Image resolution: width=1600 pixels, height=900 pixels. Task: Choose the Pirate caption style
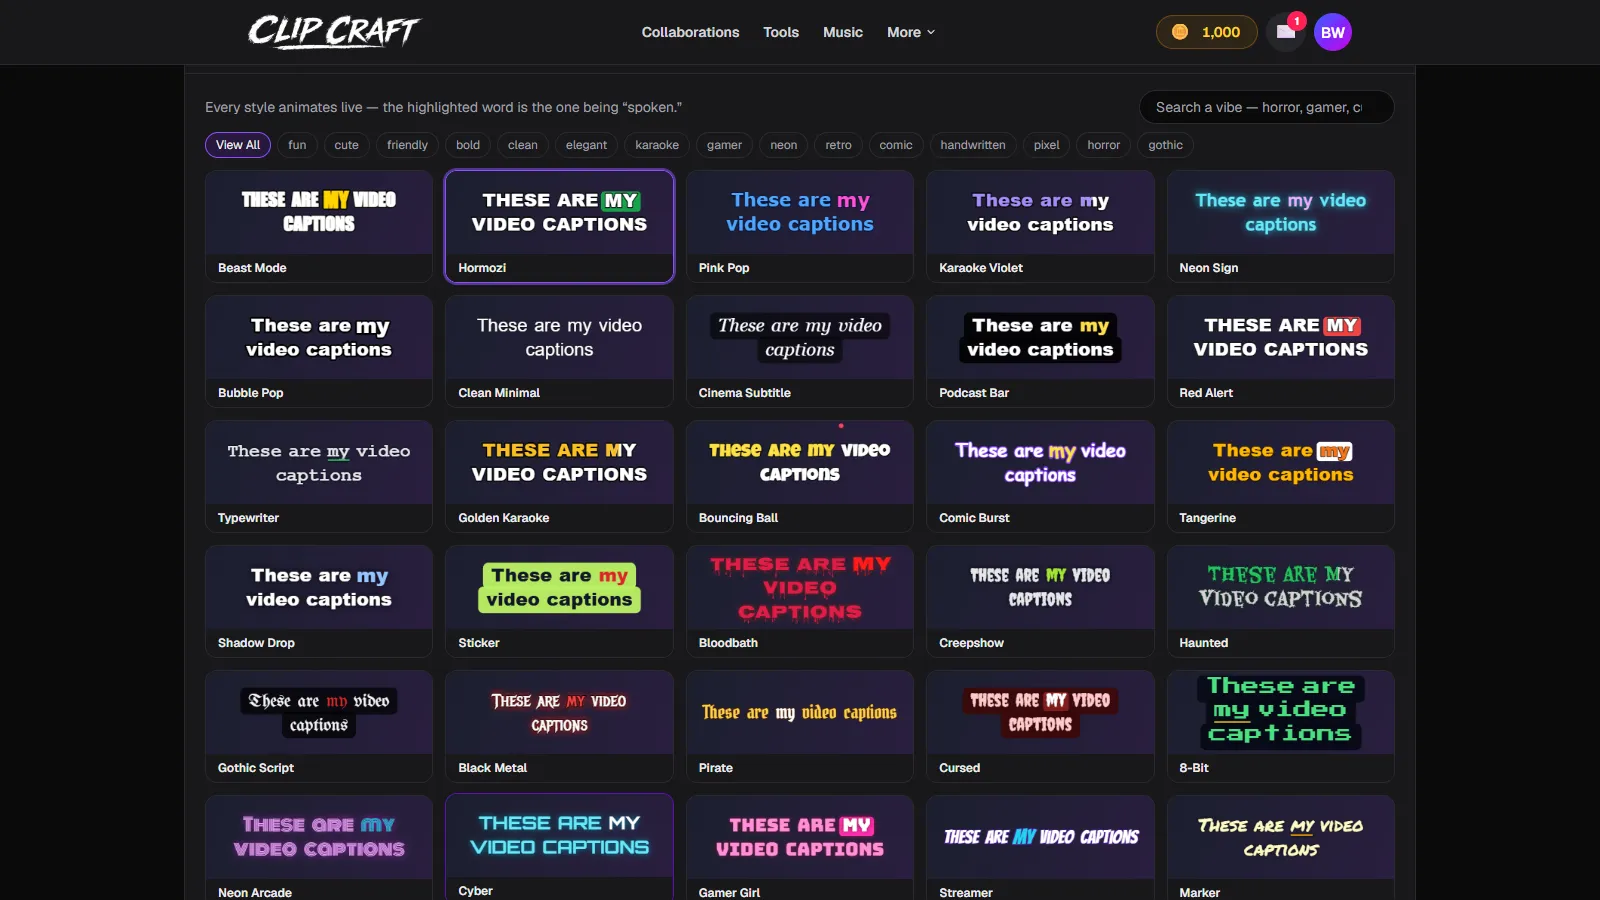click(800, 726)
